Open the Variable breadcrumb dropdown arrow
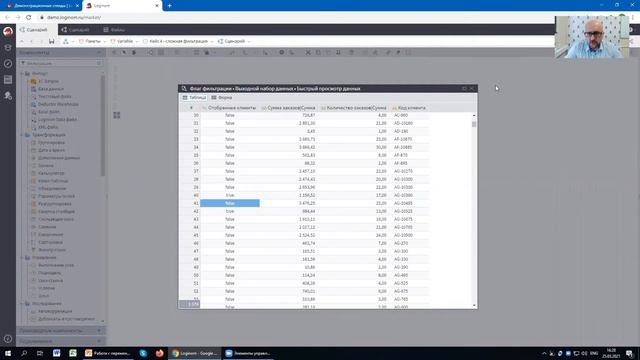 137,42
